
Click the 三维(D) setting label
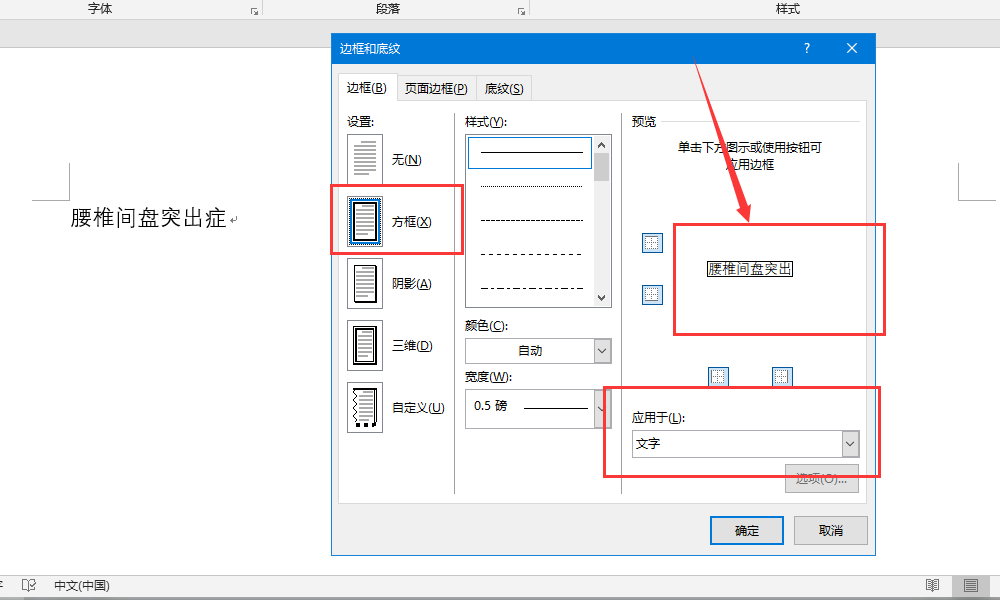tap(412, 346)
